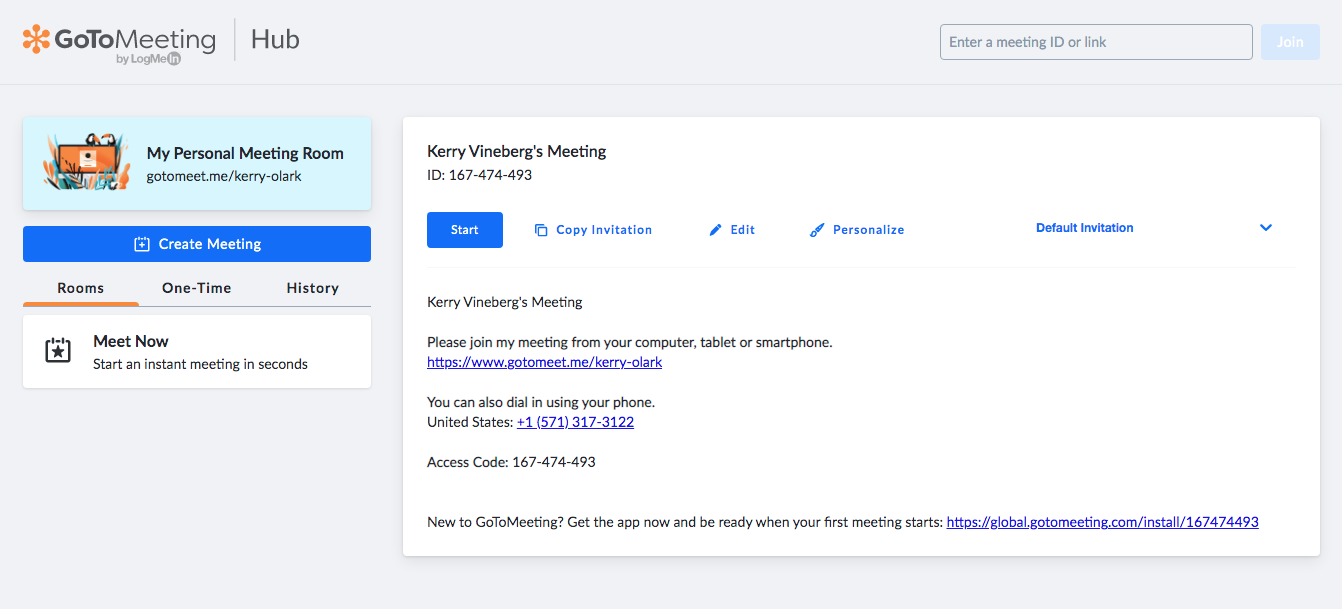This screenshot has height=609, width=1342.
Task: Click Kerry Vineberg's Meeting invitation body title
Action: (x=505, y=302)
